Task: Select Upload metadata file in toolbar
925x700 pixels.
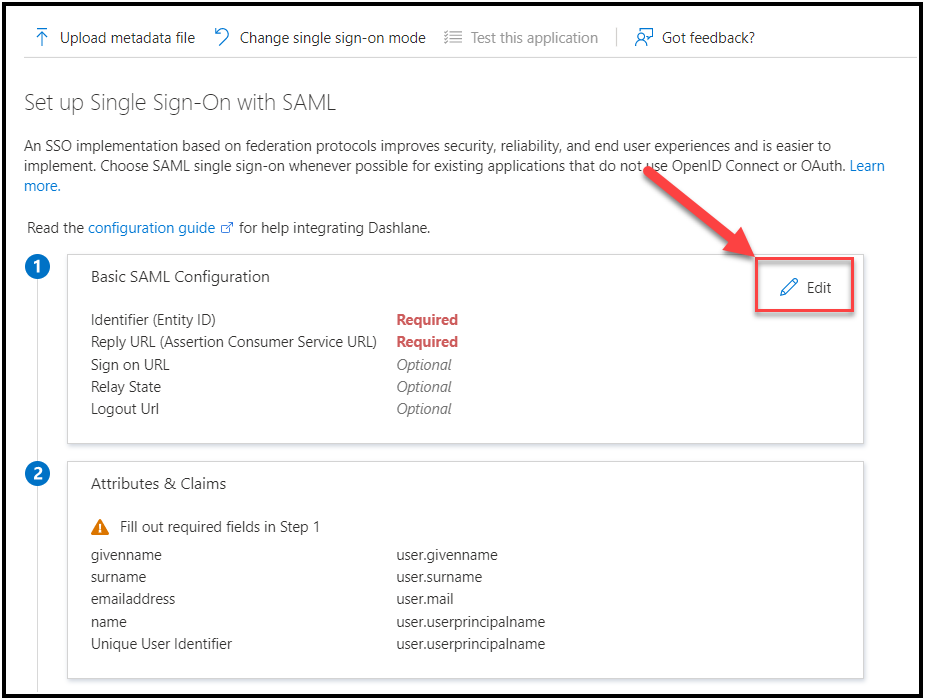Action: click(127, 38)
